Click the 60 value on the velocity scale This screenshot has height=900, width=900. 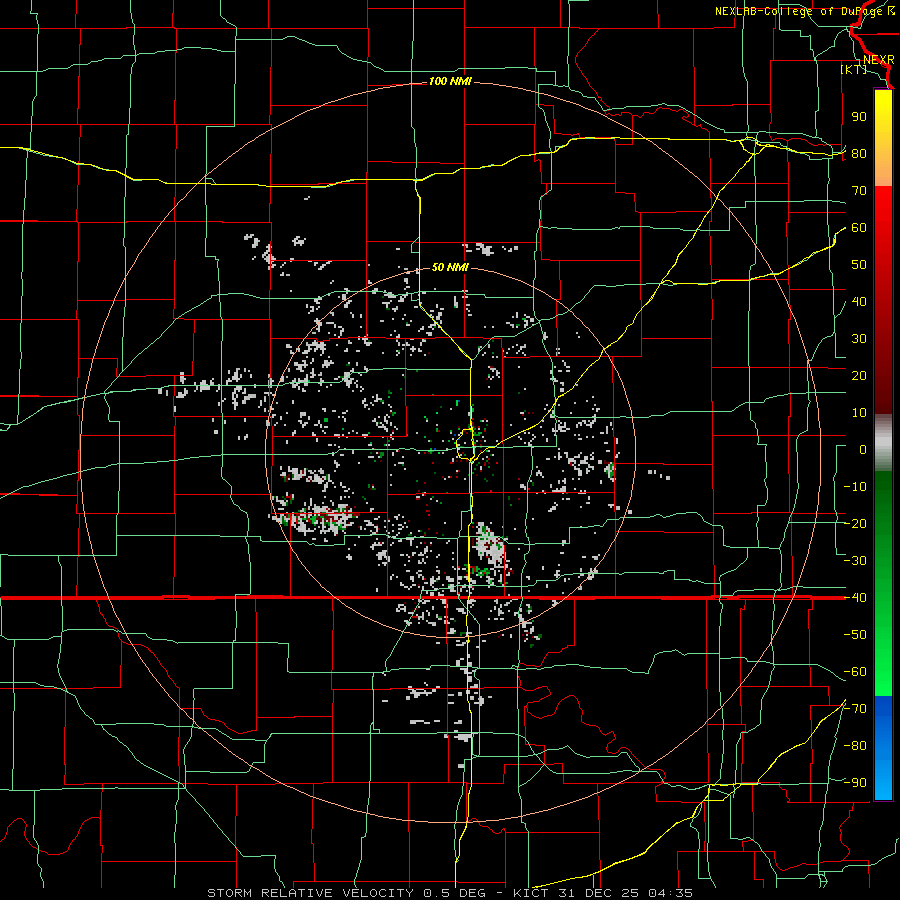pos(859,227)
